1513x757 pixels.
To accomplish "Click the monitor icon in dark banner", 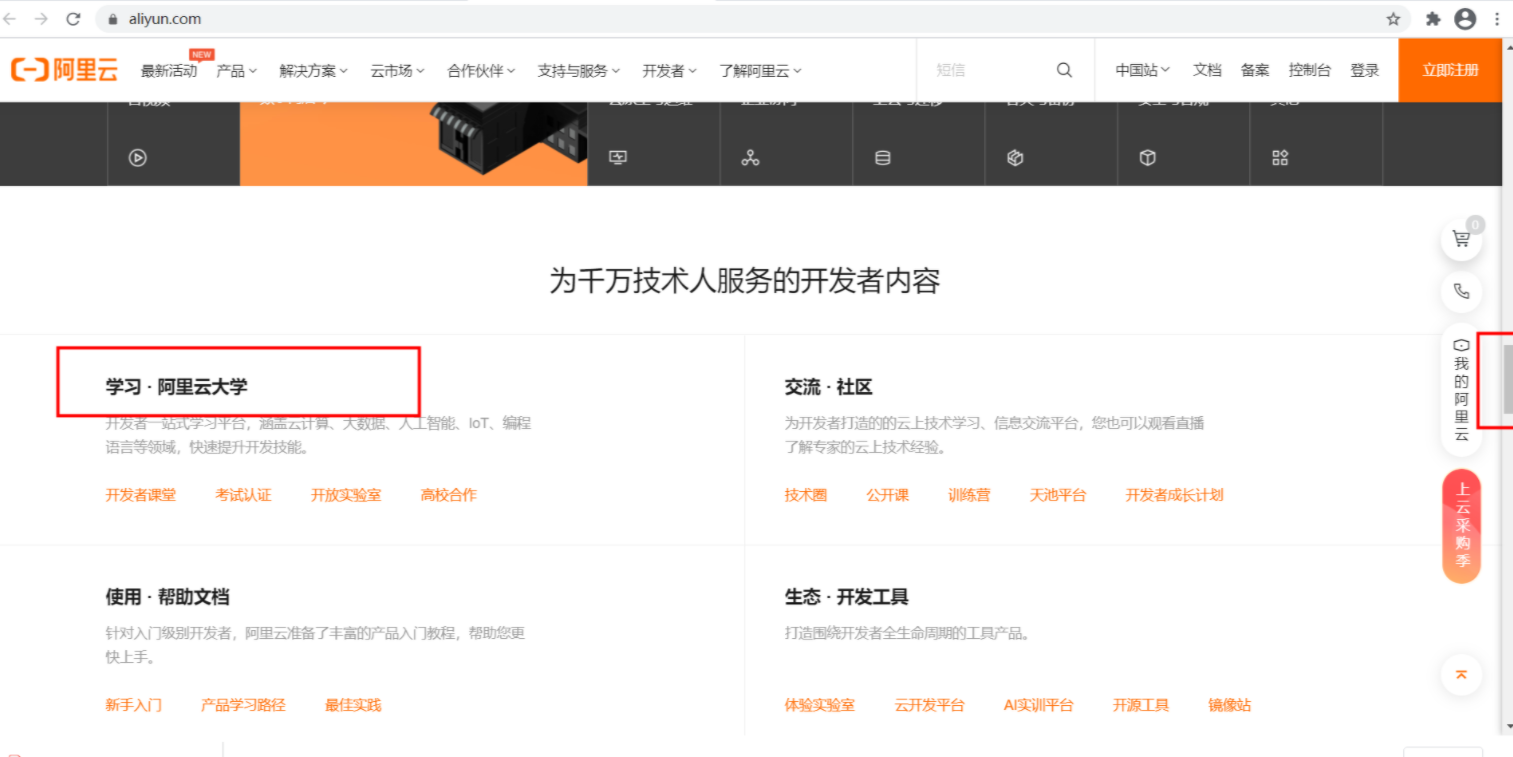I will click(618, 157).
